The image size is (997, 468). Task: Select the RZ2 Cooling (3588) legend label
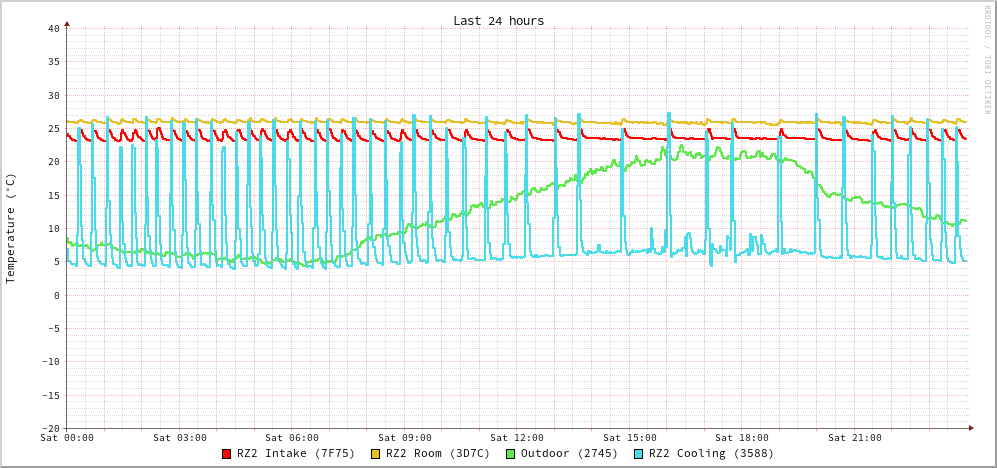click(x=711, y=454)
